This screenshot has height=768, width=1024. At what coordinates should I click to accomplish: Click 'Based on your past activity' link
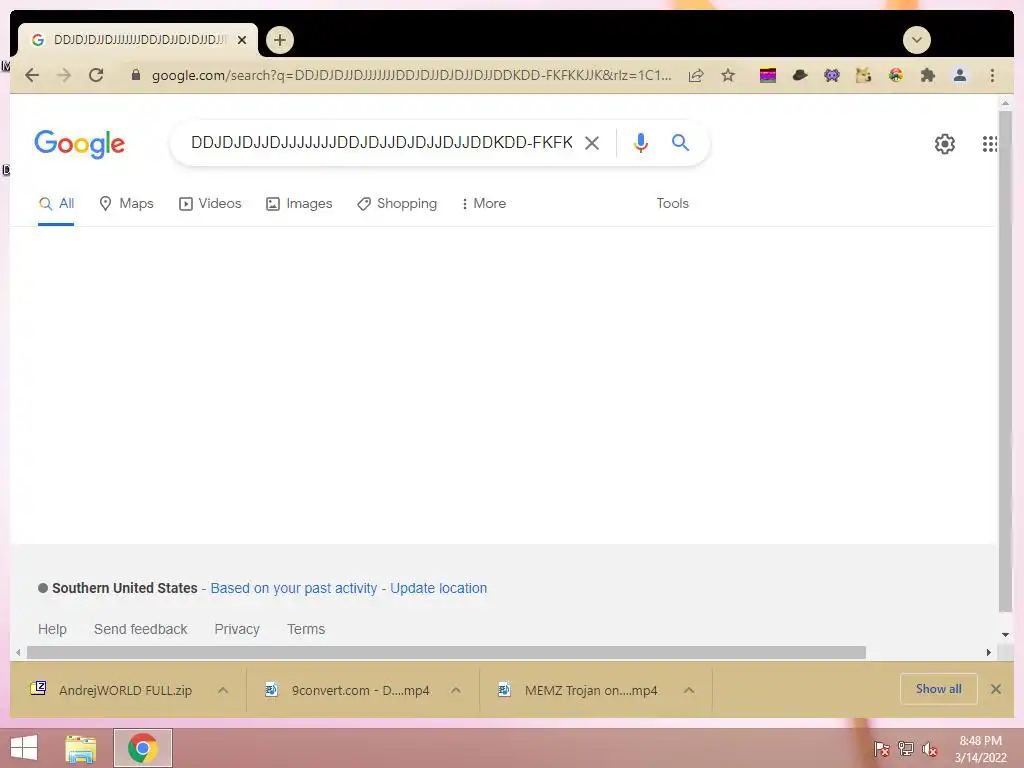coord(294,588)
